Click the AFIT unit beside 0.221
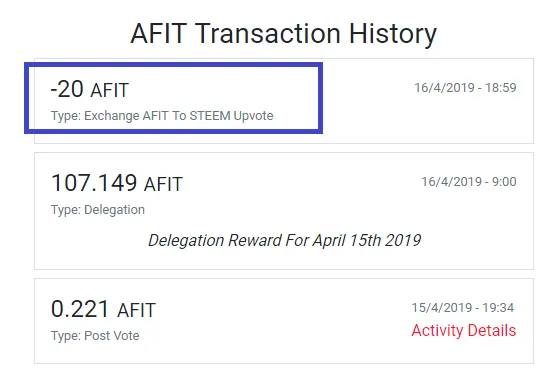The image size is (551, 370). (136, 310)
